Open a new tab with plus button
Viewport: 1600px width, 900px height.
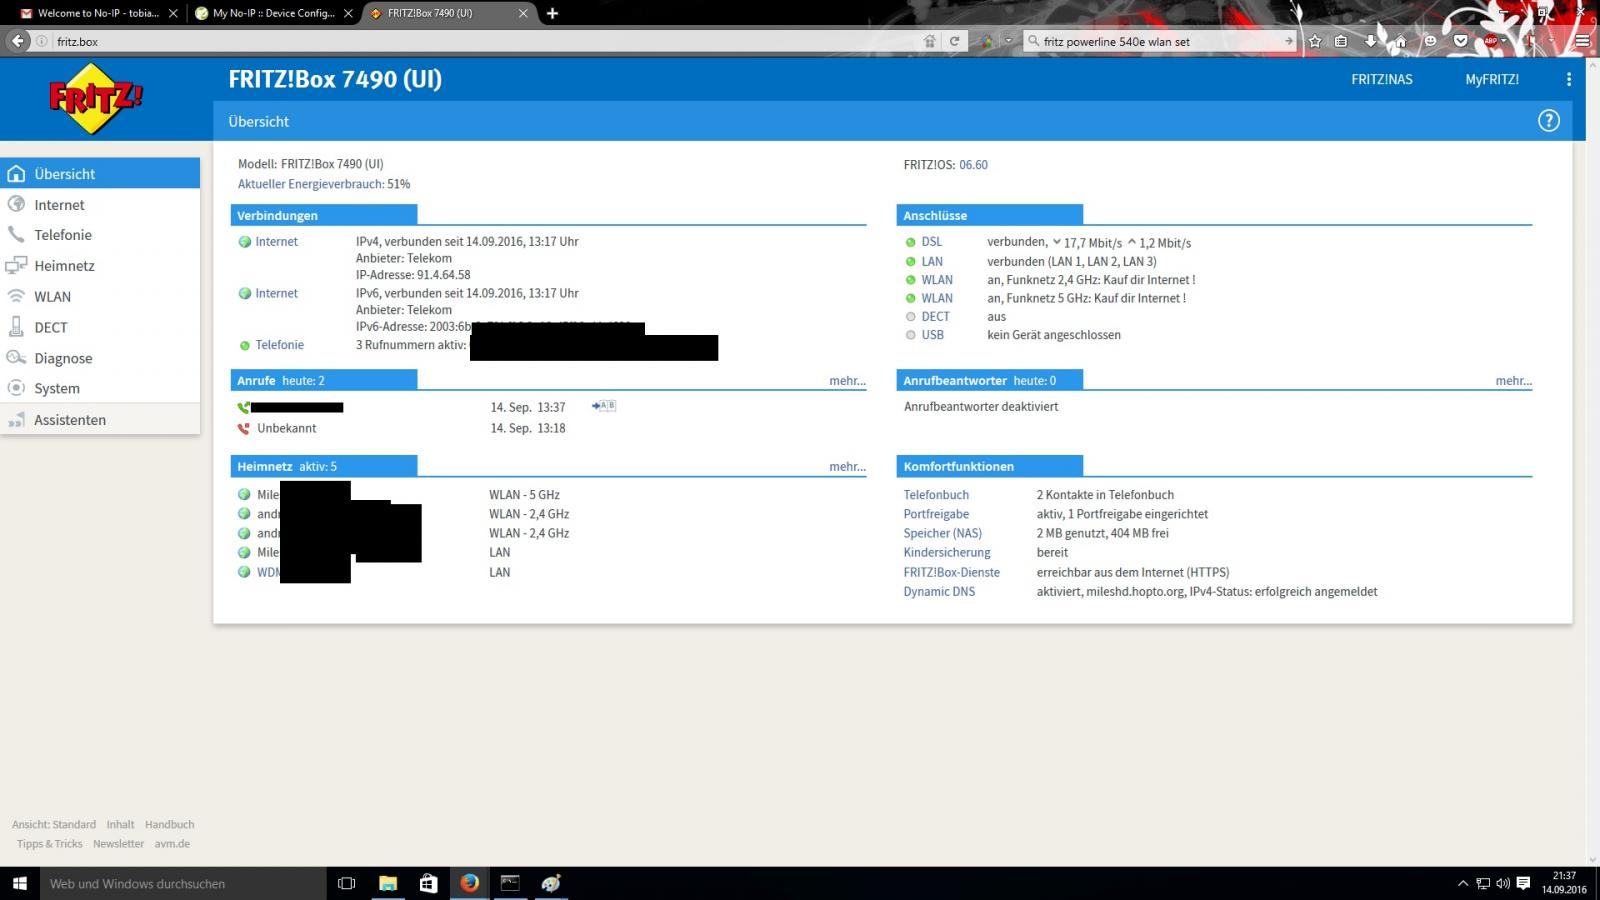(x=552, y=13)
